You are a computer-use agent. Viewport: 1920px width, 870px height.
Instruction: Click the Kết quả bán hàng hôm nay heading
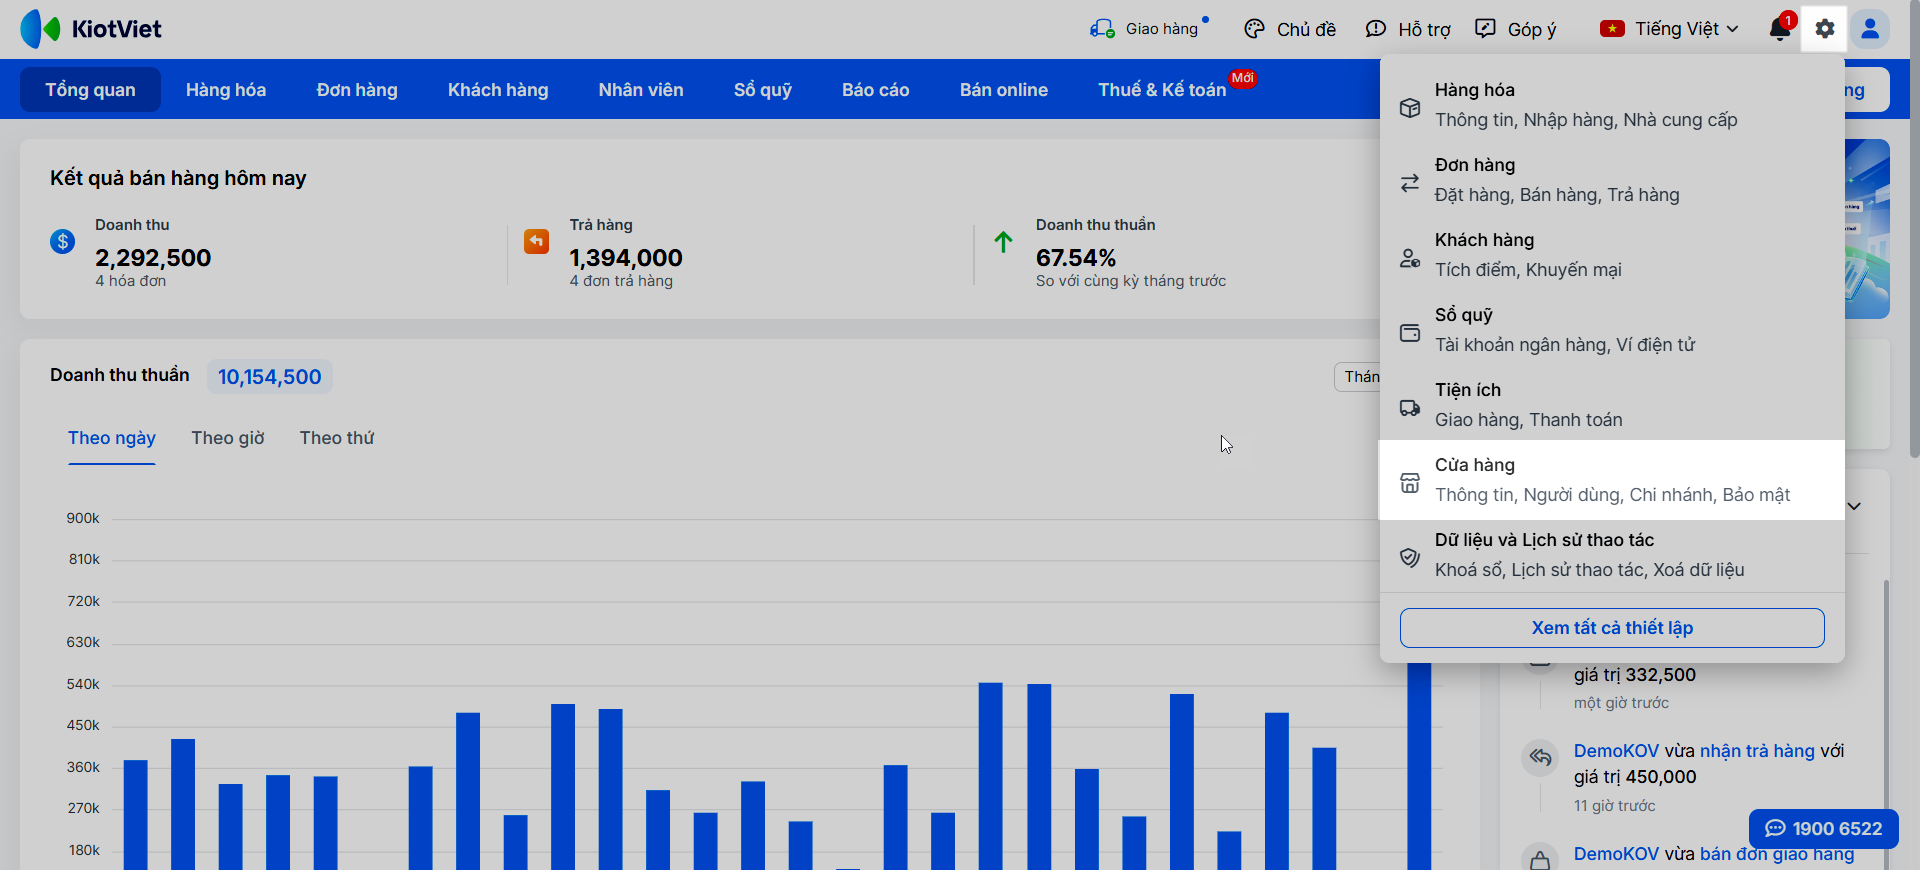(x=178, y=178)
